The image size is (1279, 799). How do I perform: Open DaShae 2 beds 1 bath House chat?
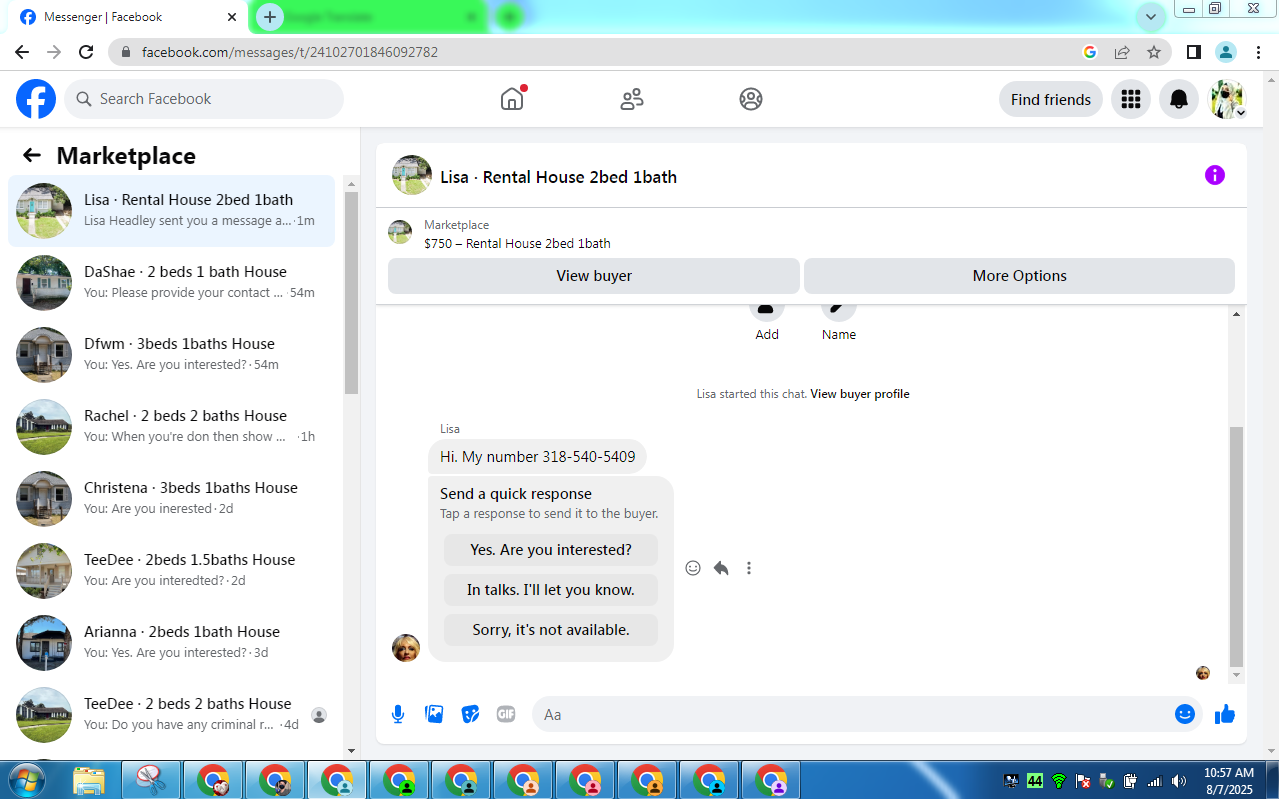[172, 283]
